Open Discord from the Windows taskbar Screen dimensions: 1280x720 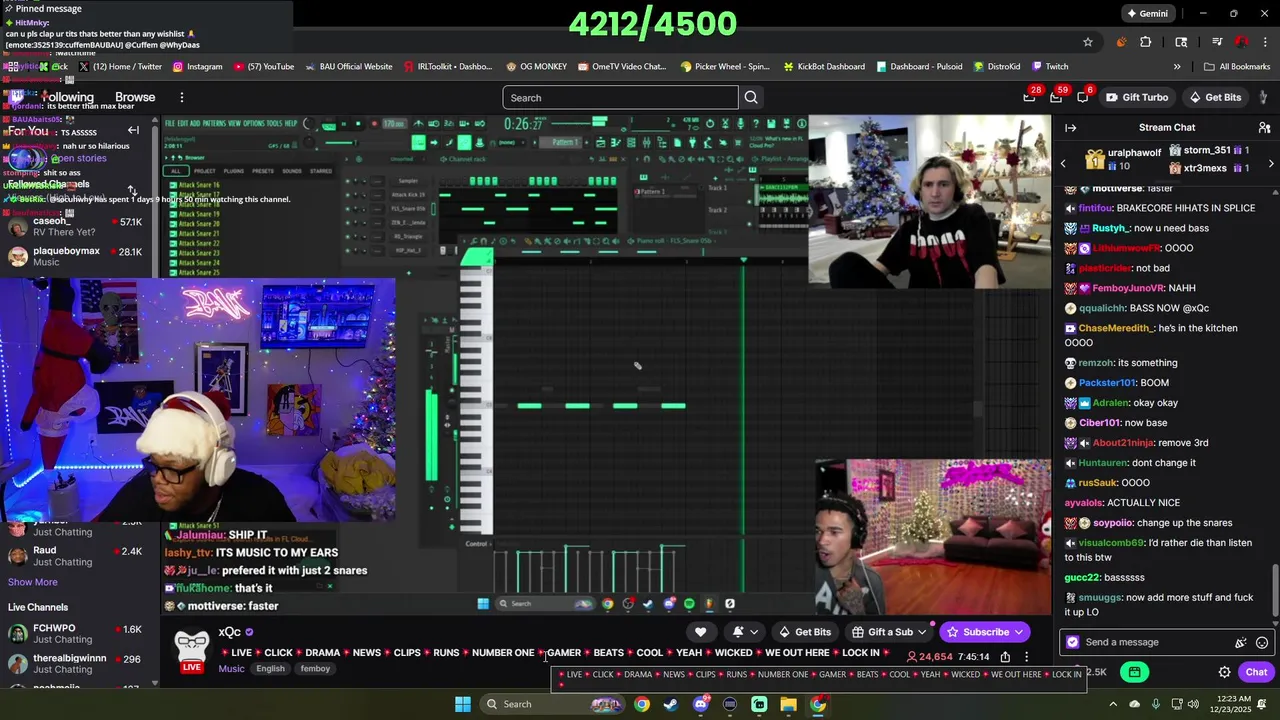pos(700,704)
